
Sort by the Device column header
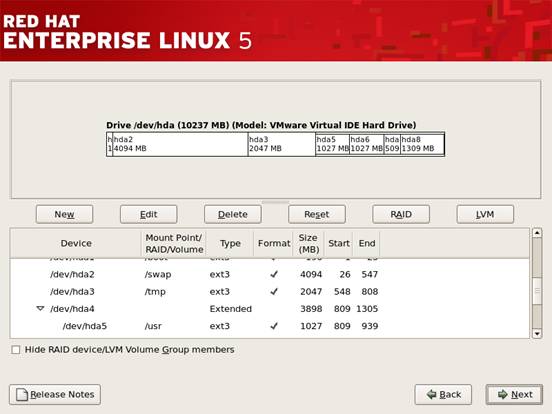76,243
